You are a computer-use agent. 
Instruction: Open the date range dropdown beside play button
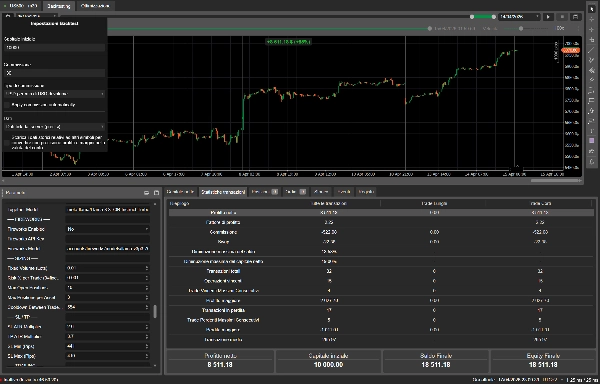click(x=519, y=17)
